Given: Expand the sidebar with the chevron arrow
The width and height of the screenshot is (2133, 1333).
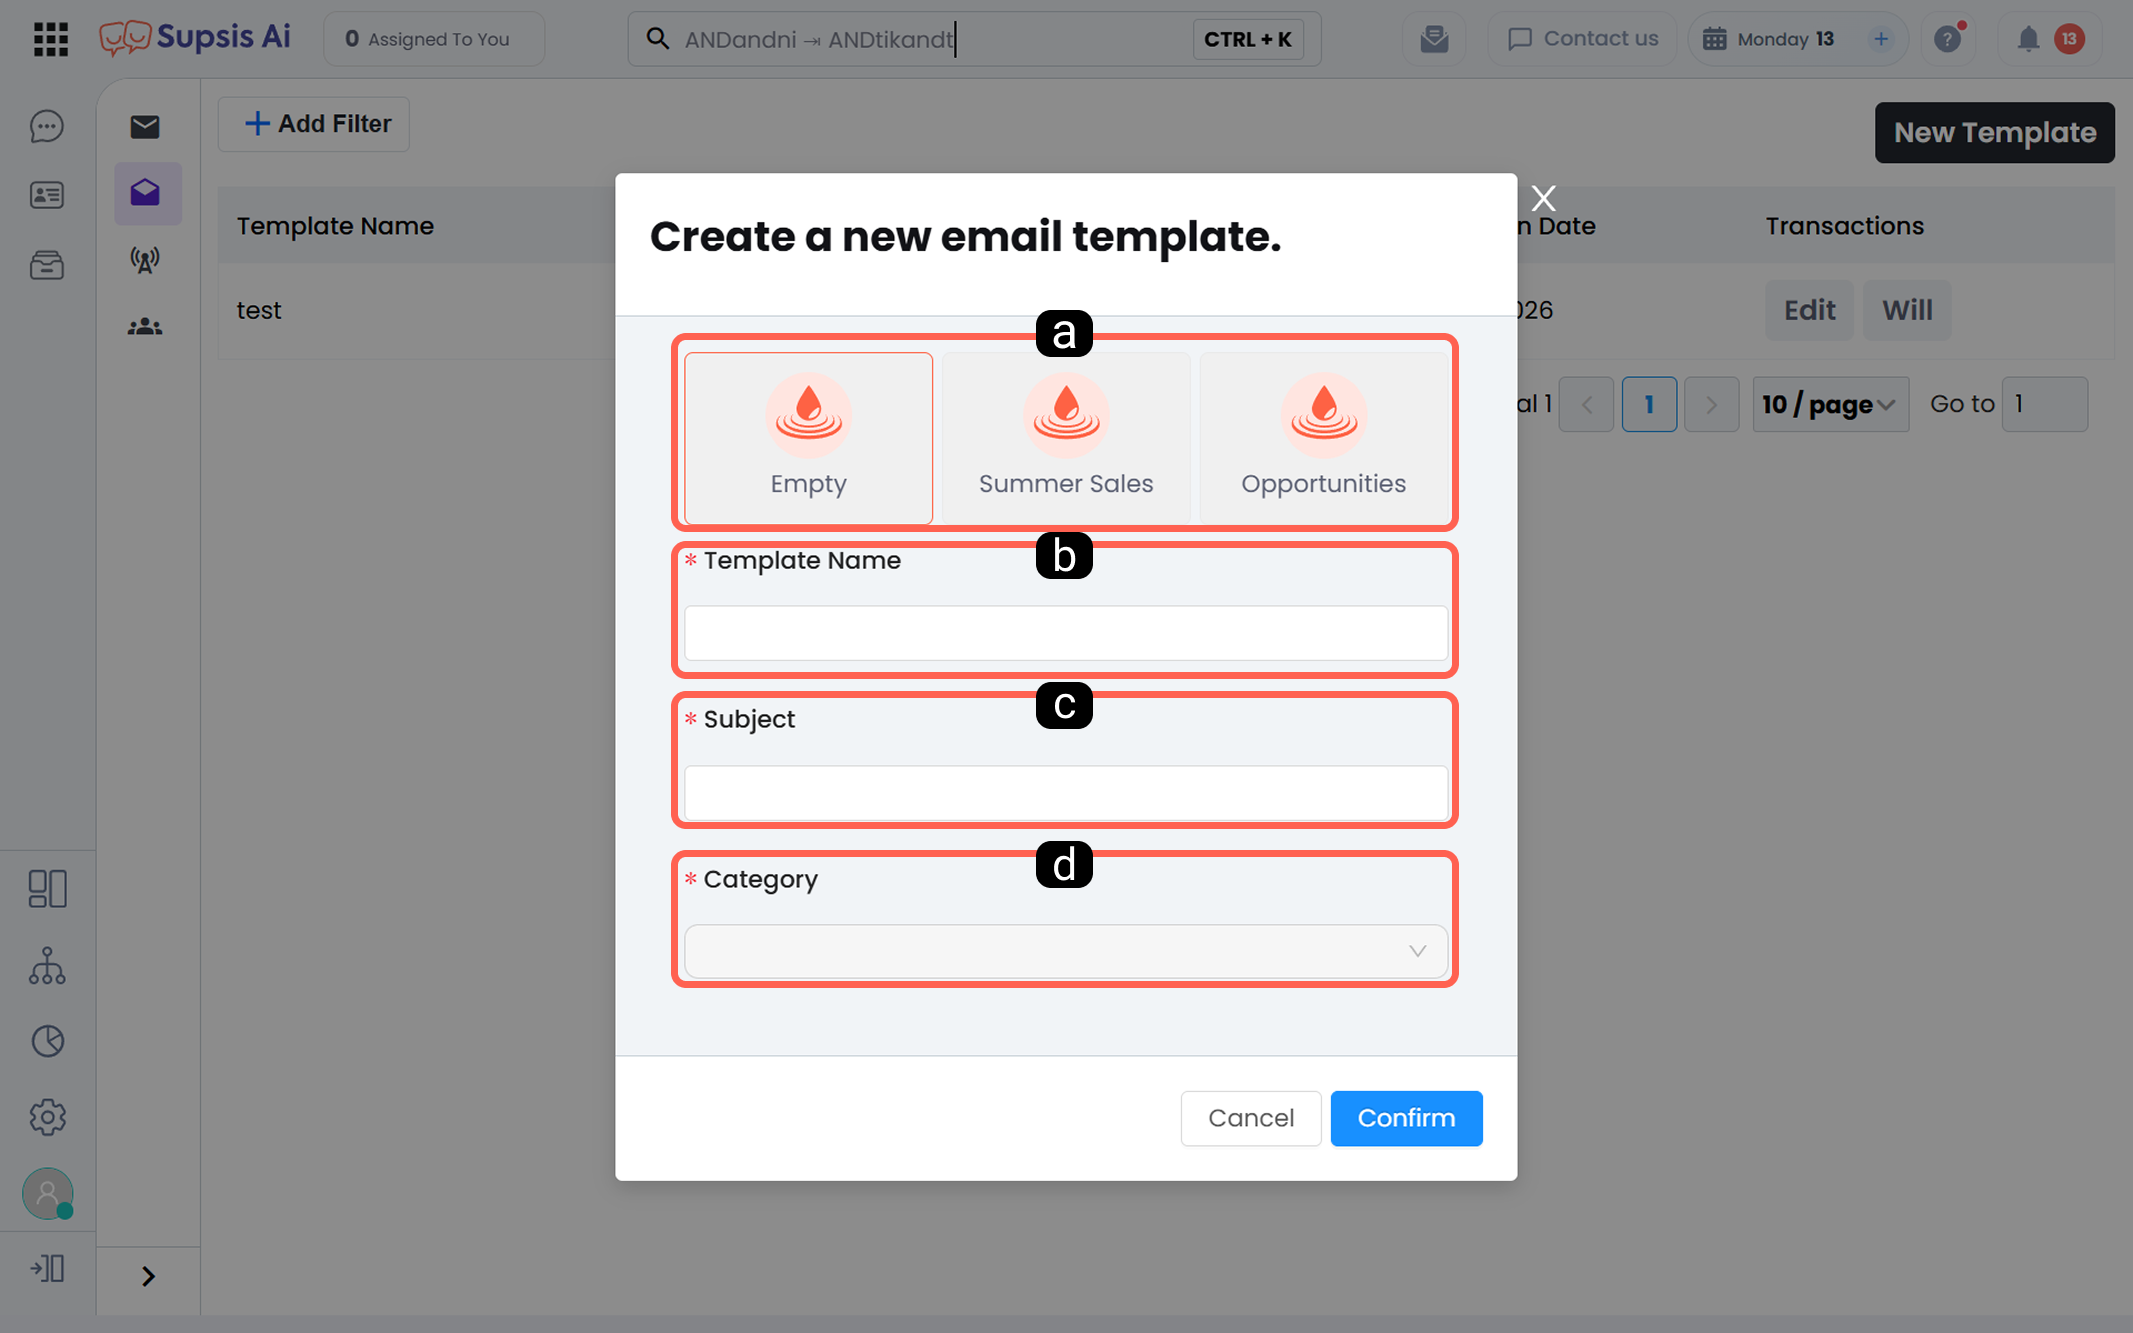Looking at the screenshot, I should 148,1276.
